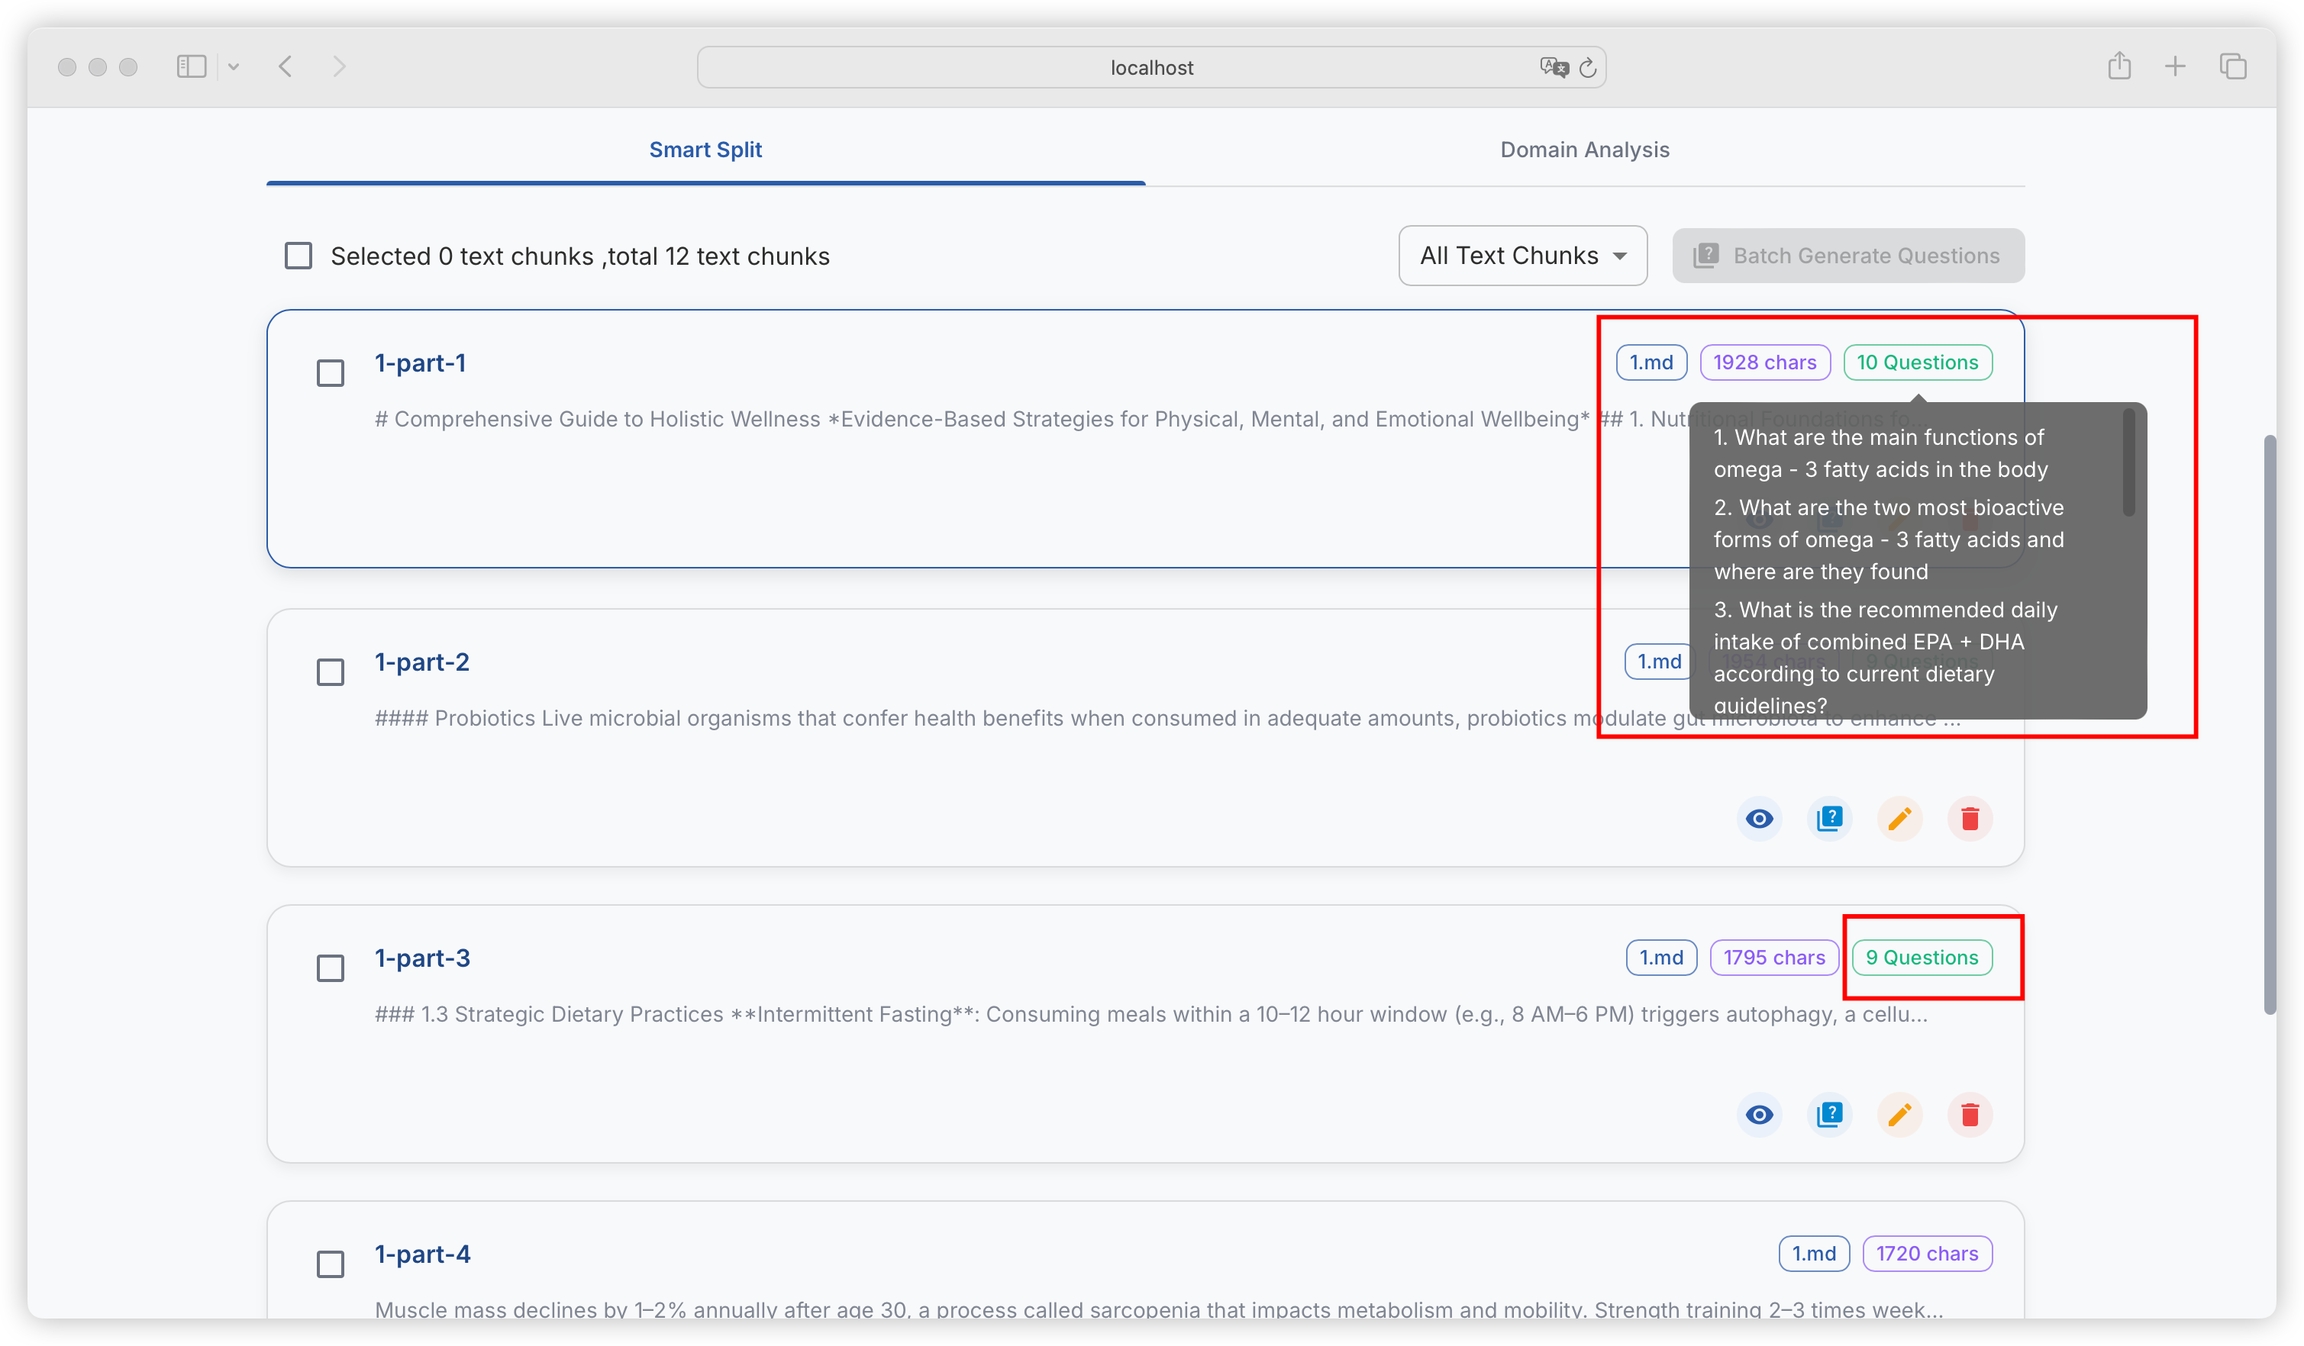Delete the 1-part-3 text chunk
This screenshot has height=1346, width=2304.
tap(1969, 1115)
